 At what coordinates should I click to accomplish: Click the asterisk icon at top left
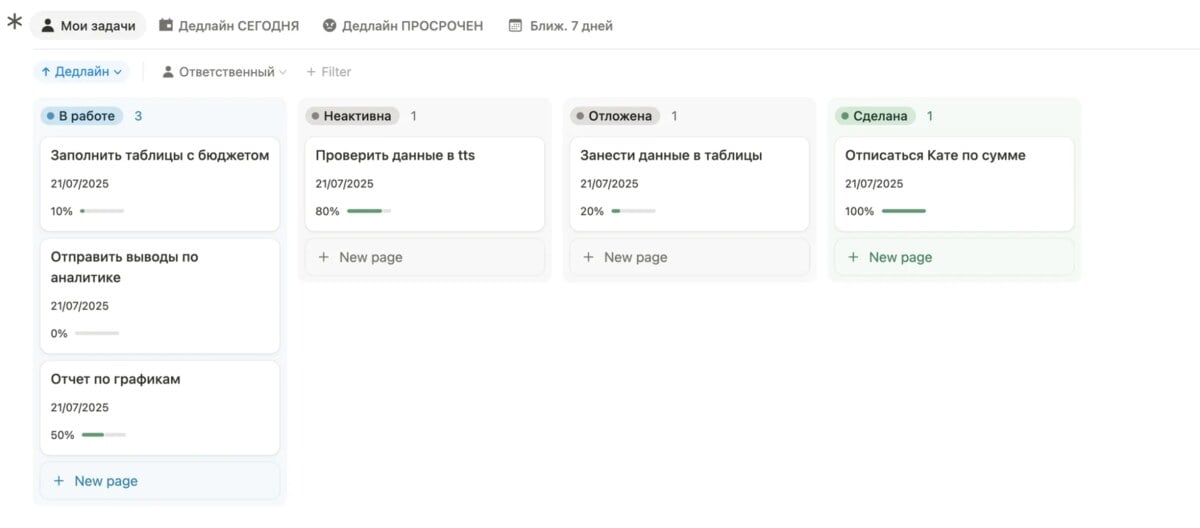[x=14, y=23]
